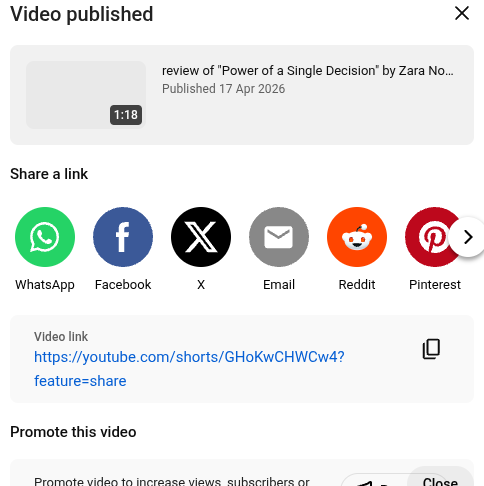Click the 'Published 17 Apr 2026' text
The image size is (484, 486).
tap(223, 89)
